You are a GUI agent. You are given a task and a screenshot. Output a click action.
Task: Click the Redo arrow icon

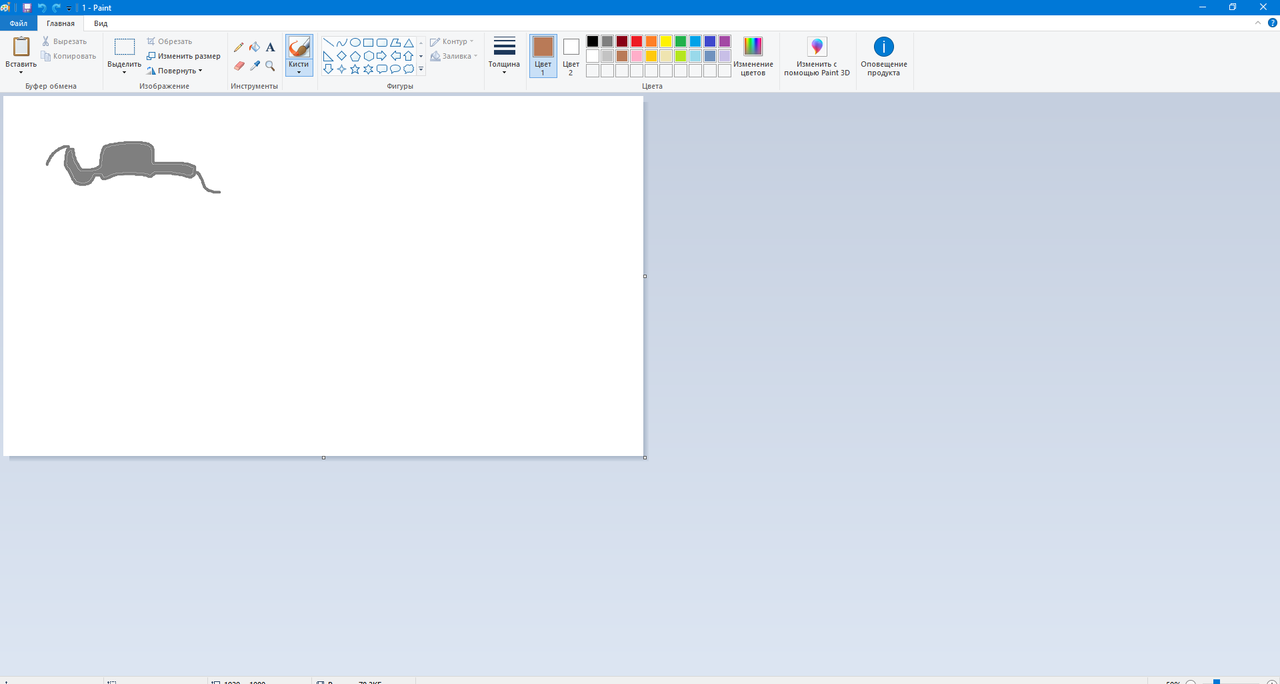tap(56, 7)
